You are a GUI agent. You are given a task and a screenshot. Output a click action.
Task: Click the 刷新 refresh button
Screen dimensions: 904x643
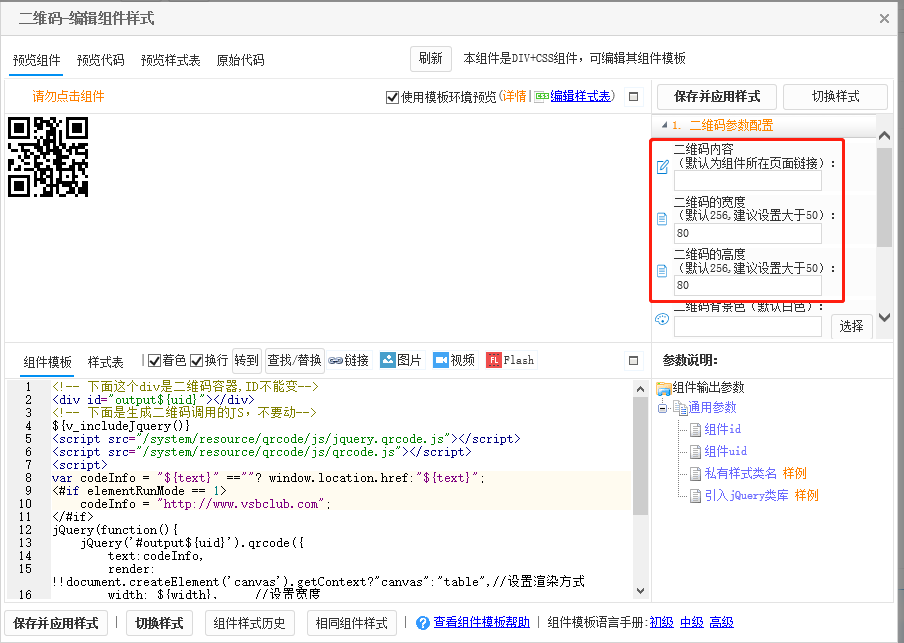click(x=431, y=59)
